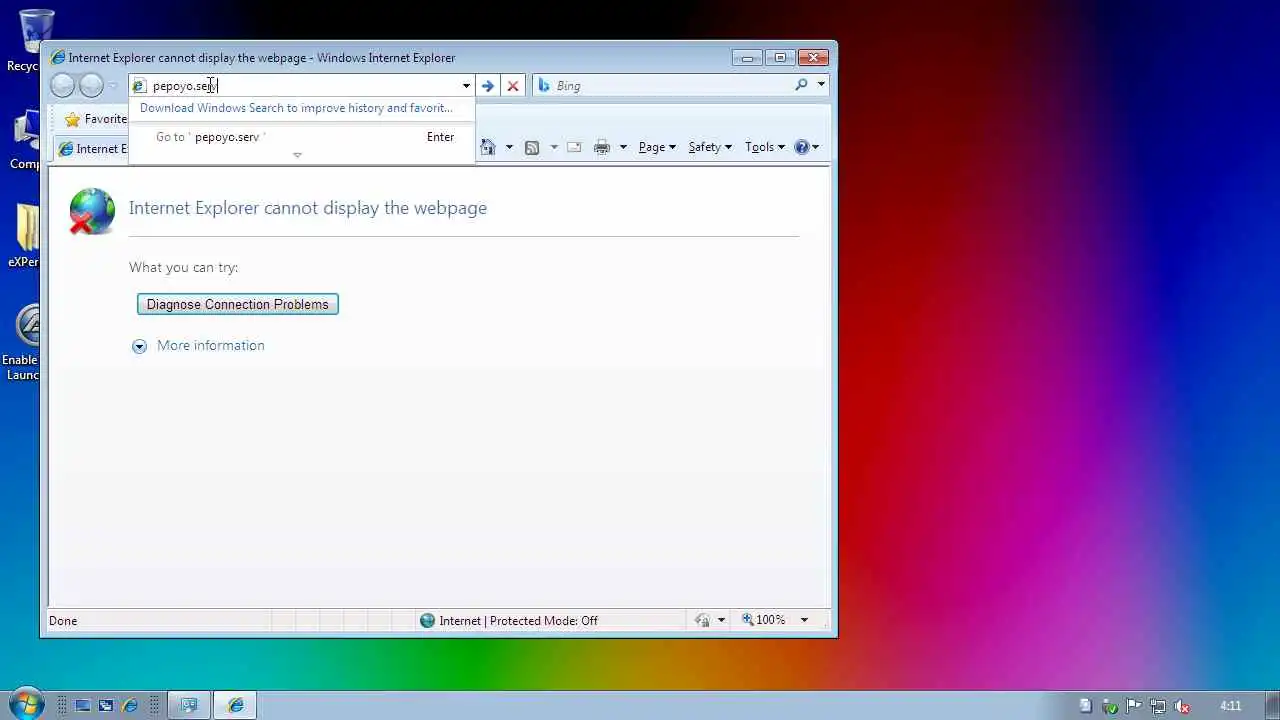Click the Print toolbar icon
Image resolution: width=1280 pixels, height=720 pixels.
(601, 147)
